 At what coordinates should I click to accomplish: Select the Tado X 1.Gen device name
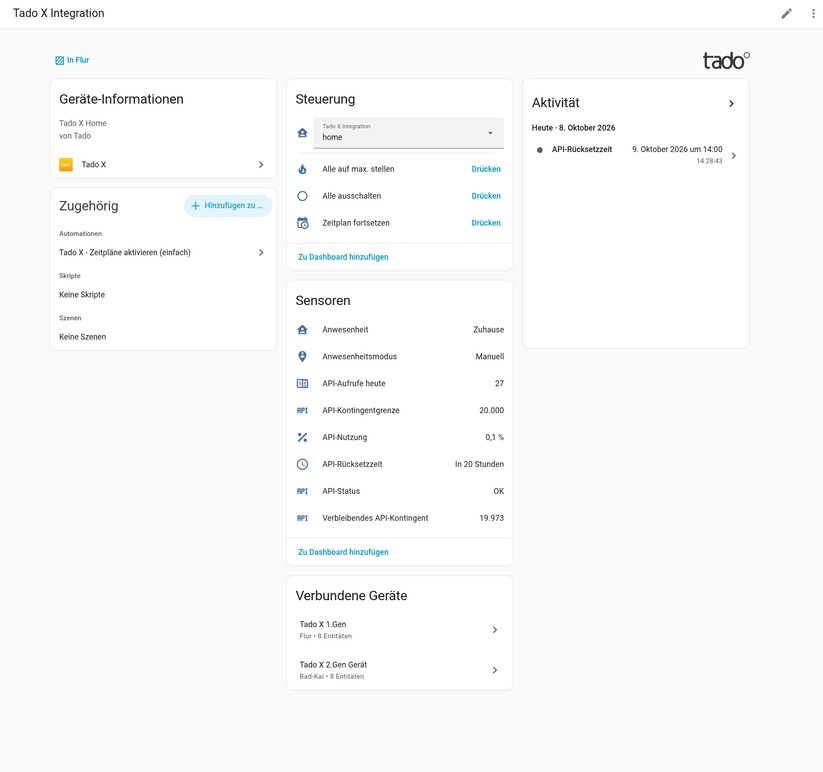click(323, 625)
